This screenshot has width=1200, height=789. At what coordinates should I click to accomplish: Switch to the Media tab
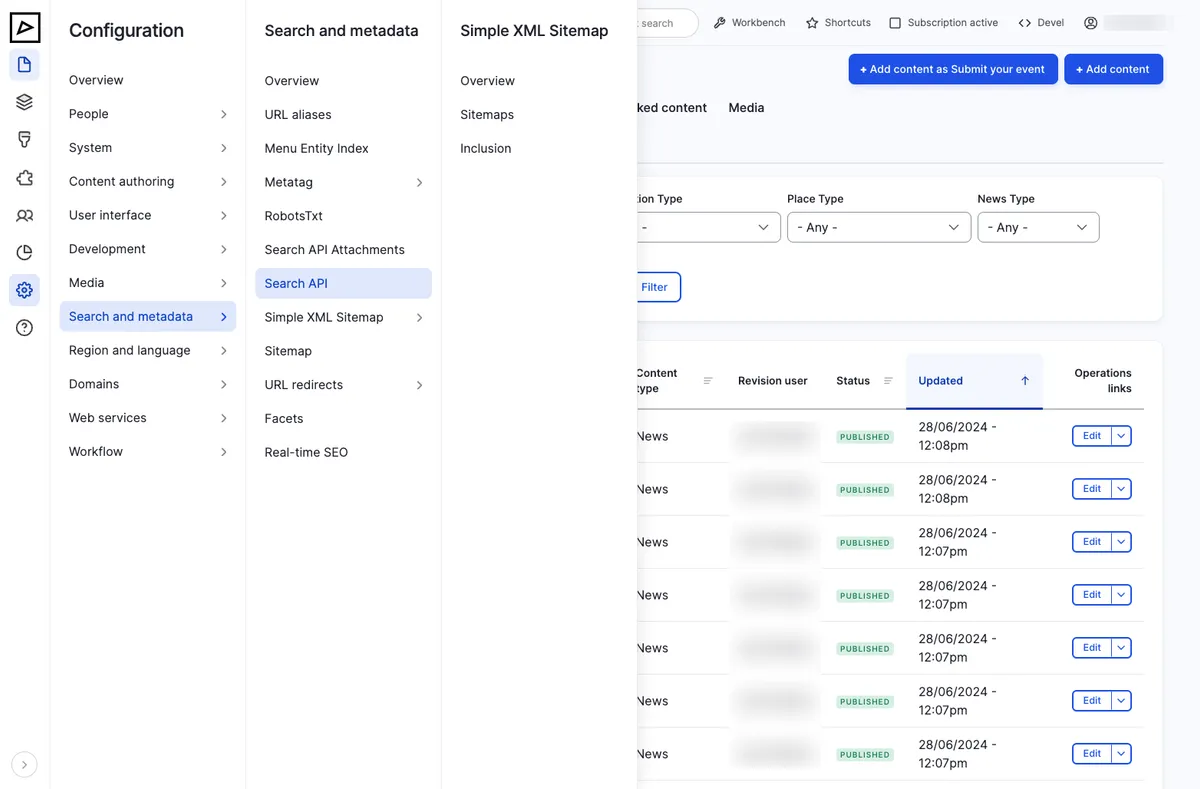746,108
